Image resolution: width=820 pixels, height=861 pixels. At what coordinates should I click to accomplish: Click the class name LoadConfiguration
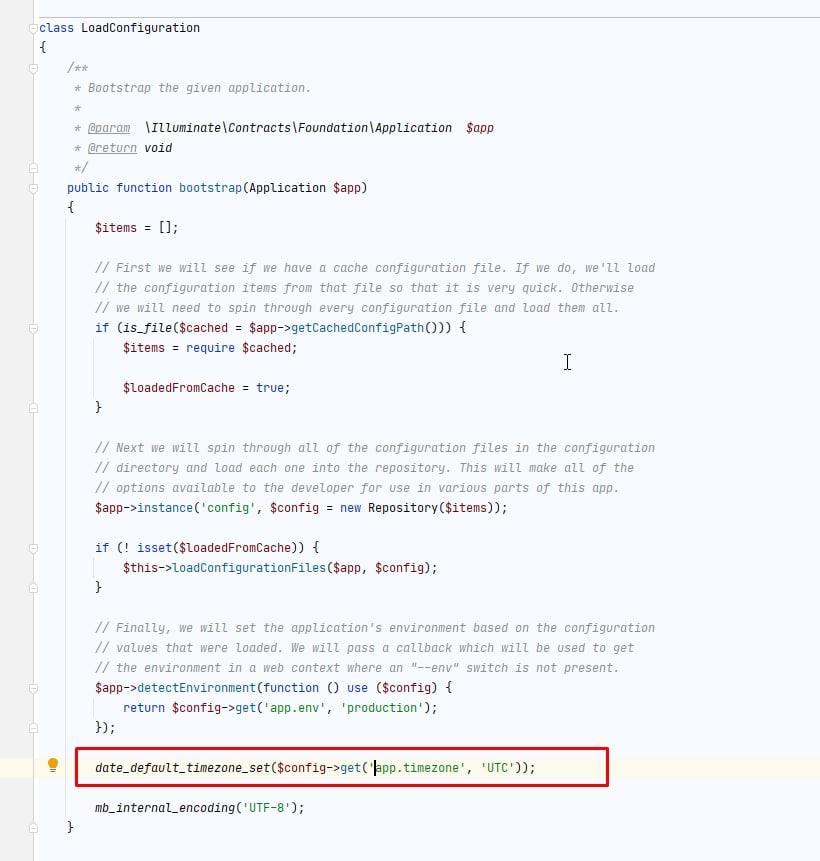[141, 28]
